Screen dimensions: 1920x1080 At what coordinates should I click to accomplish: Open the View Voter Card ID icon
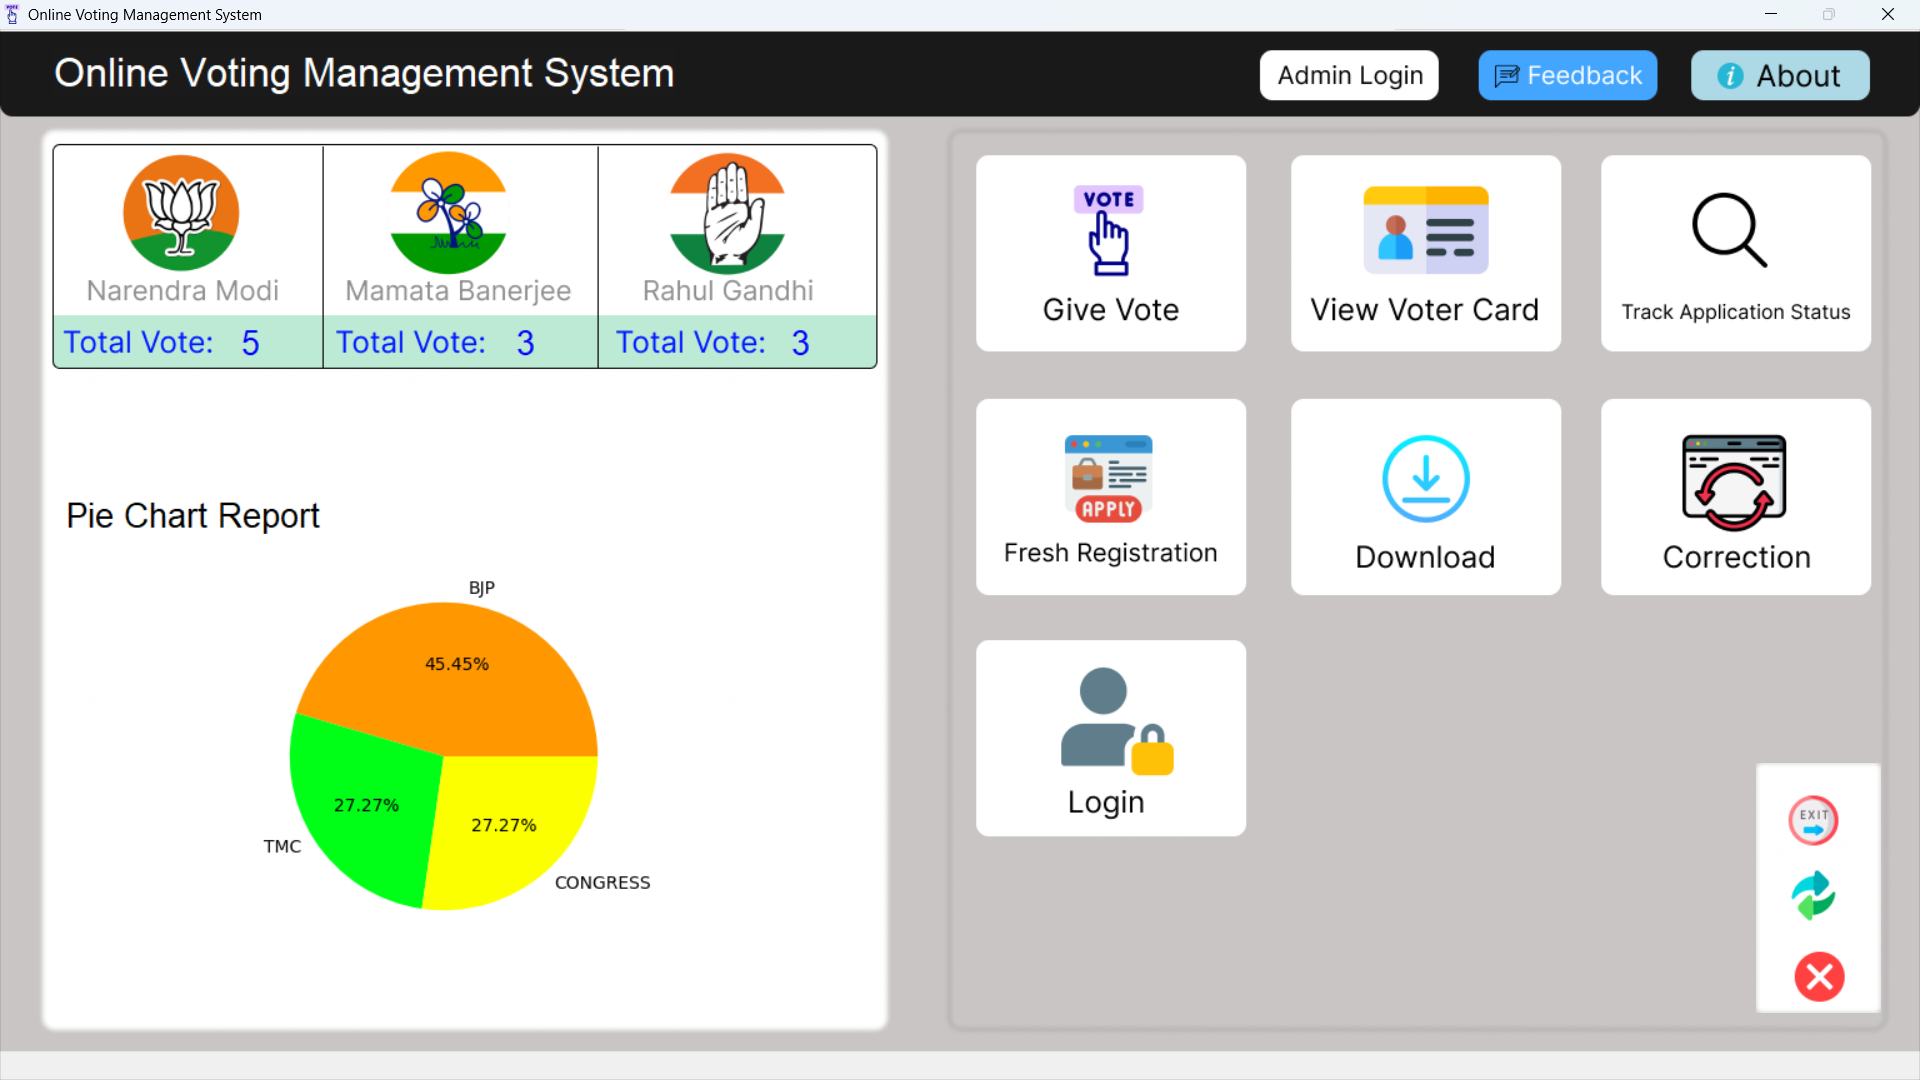pos(1425,230)
